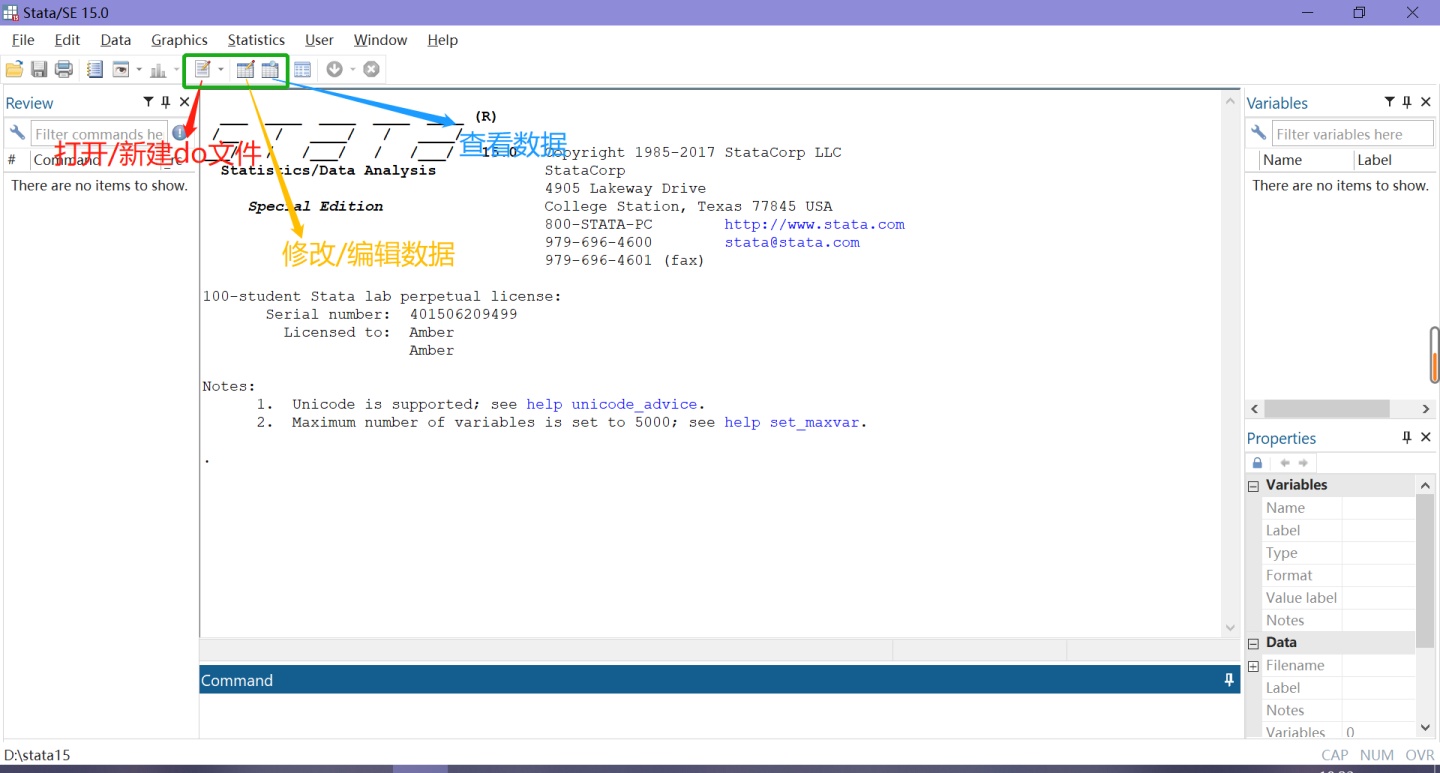Click the Filter variables here field
This screenshot has width=1440, height=773.
(x=1353, y=134)
